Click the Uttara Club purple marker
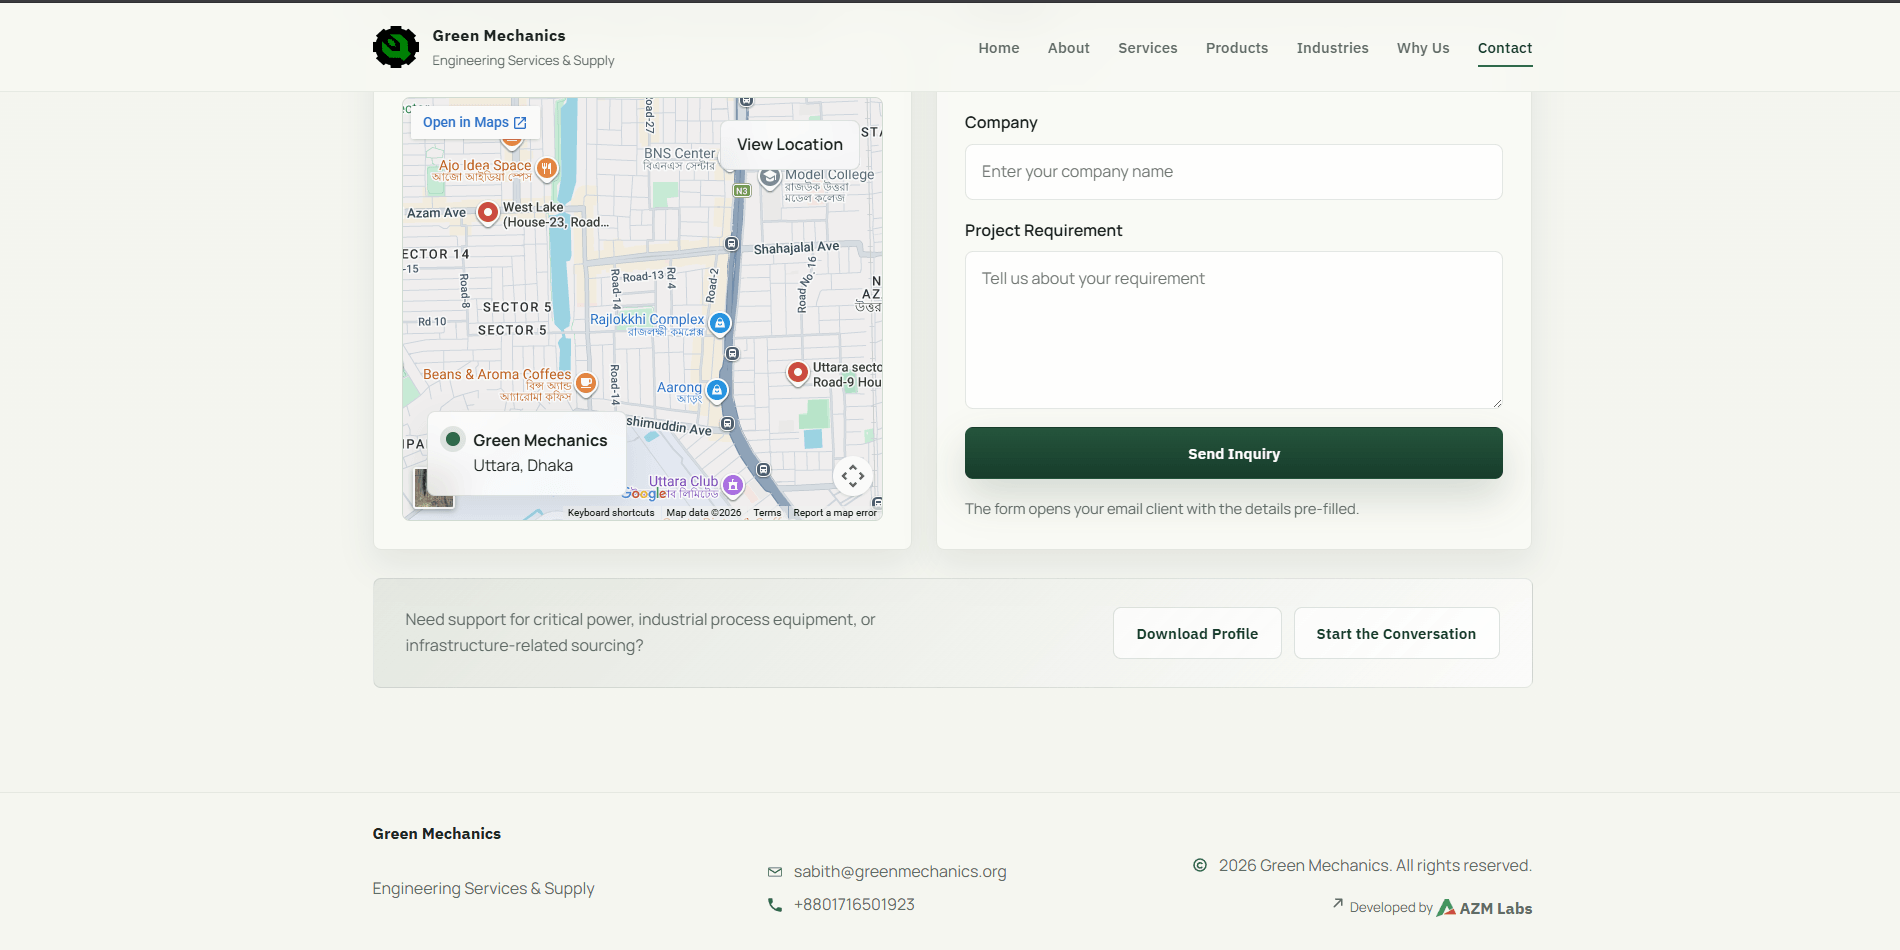 tap(733, 485)
